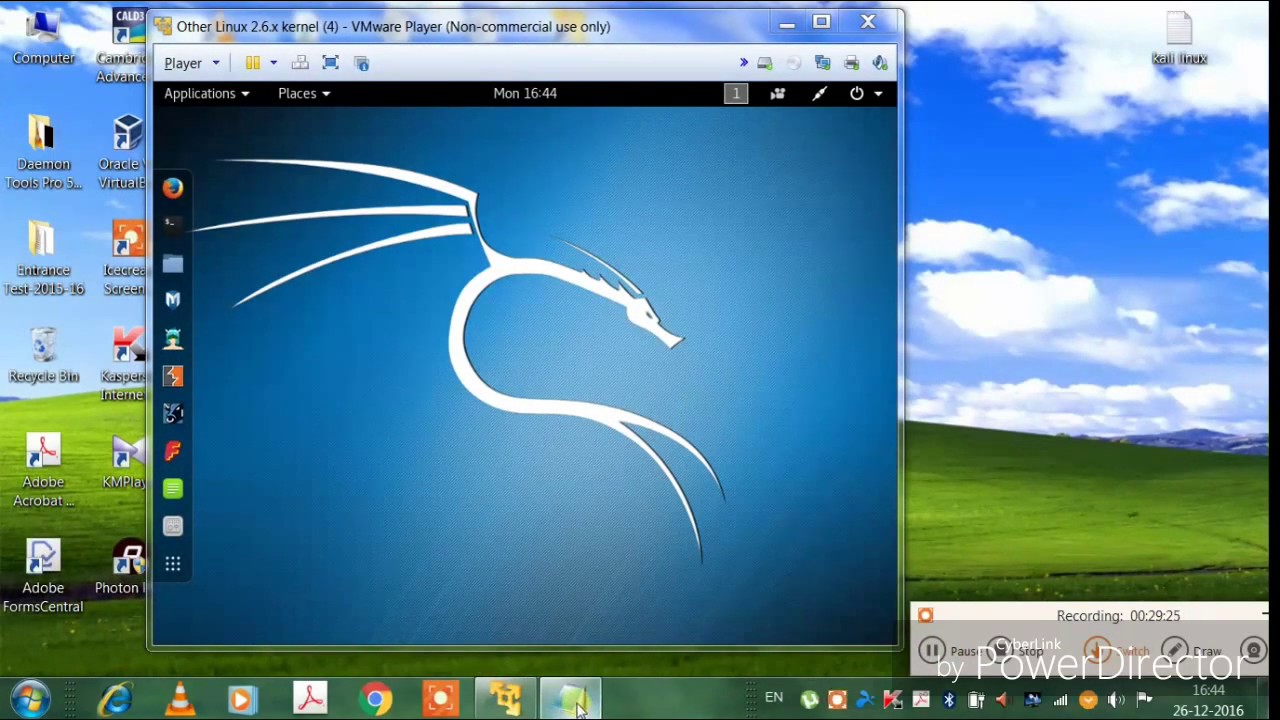Open the Action Center flag icon

pos(1144,699)
